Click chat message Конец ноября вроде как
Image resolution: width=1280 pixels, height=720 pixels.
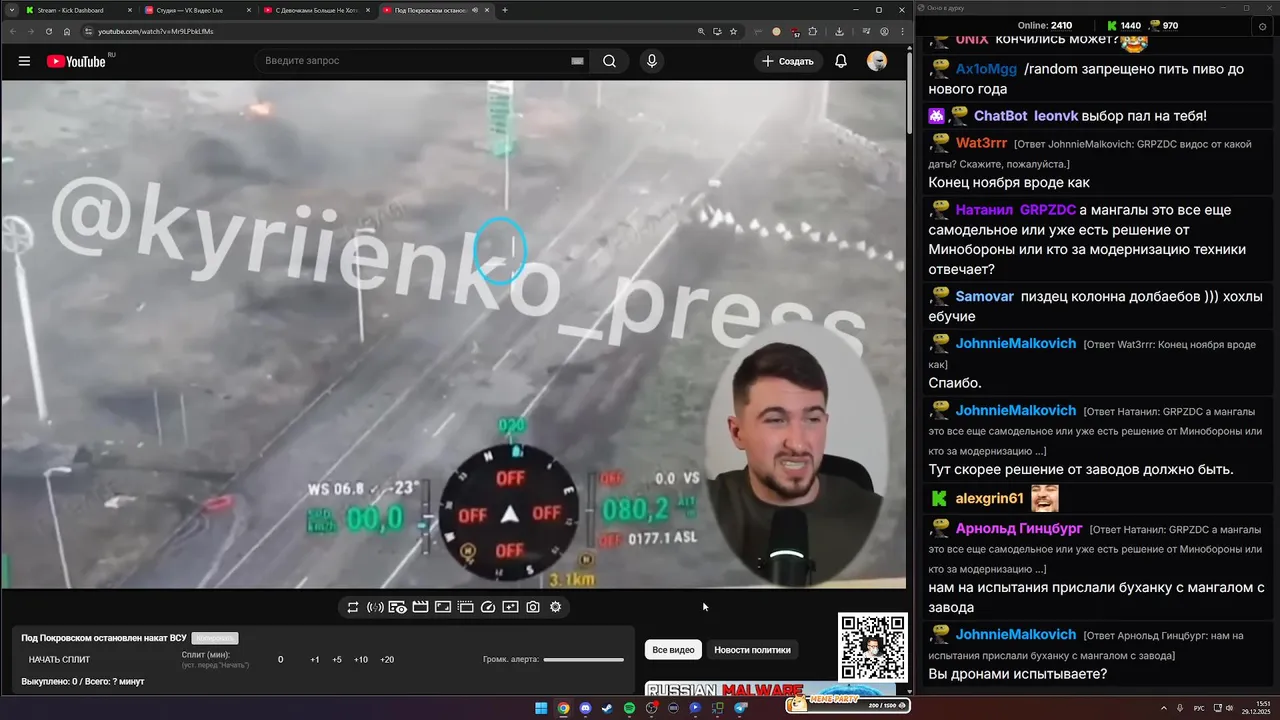(x=1009, y=183)
